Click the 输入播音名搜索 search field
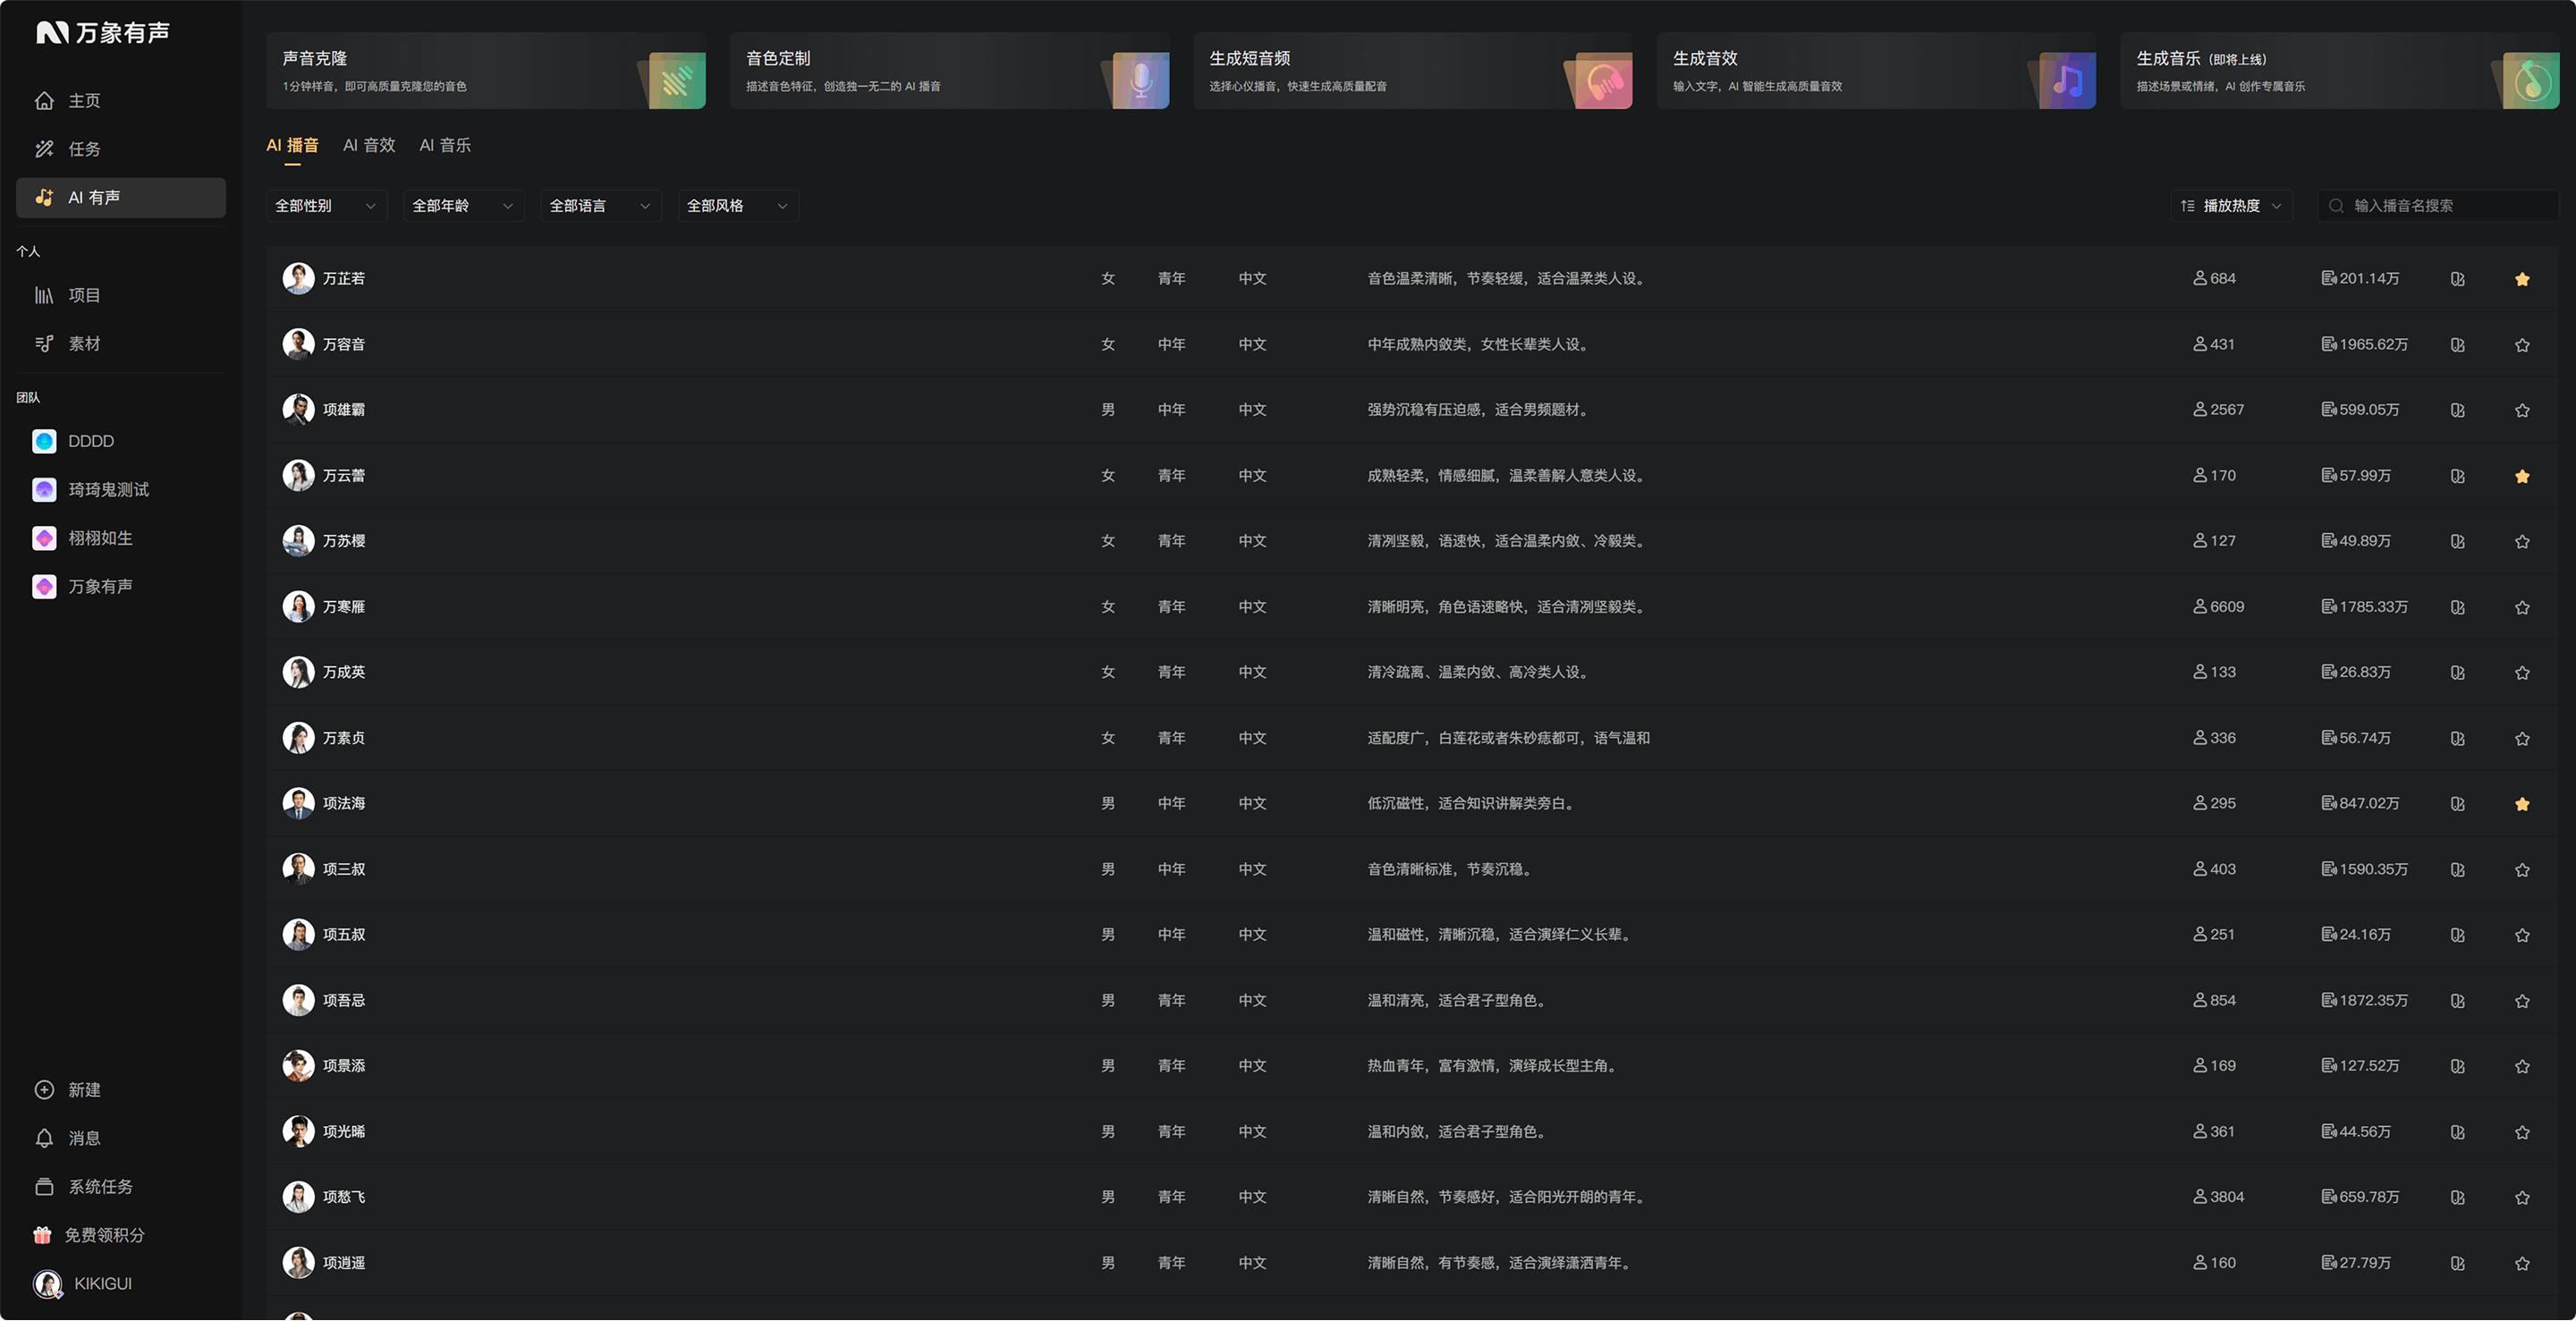This screenshot has height=1321, width=2576. coord(2438,206)
